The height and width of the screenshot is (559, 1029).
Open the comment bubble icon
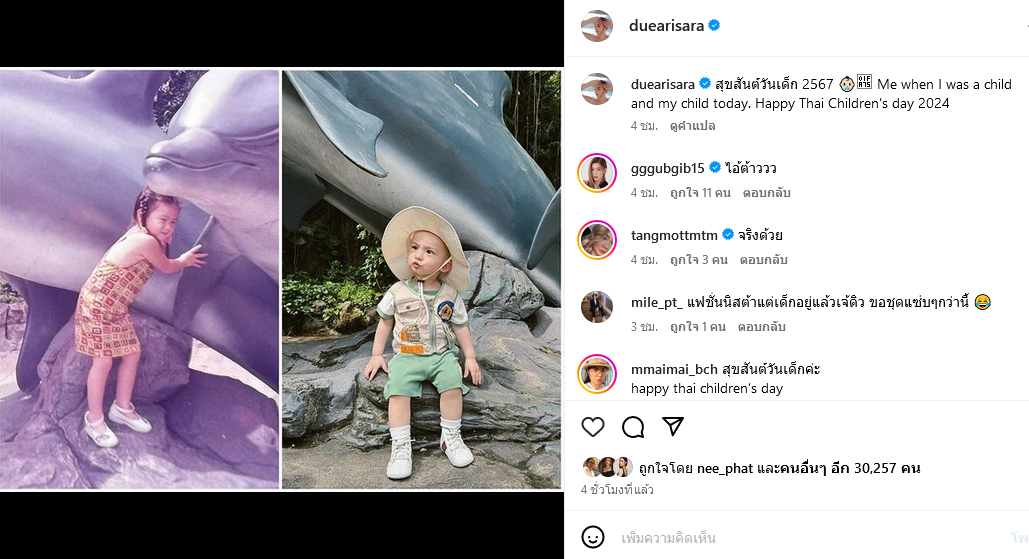click(633, 427)
